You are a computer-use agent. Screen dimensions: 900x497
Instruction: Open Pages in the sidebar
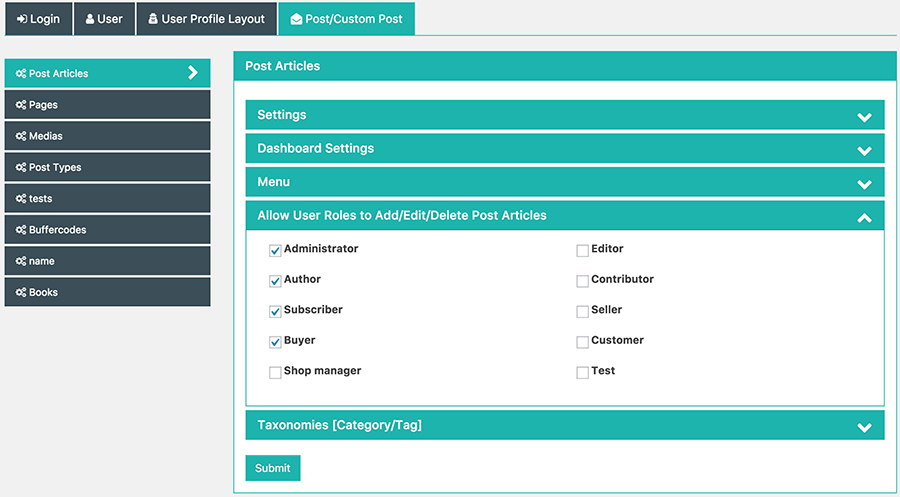[x=107, y=104]
